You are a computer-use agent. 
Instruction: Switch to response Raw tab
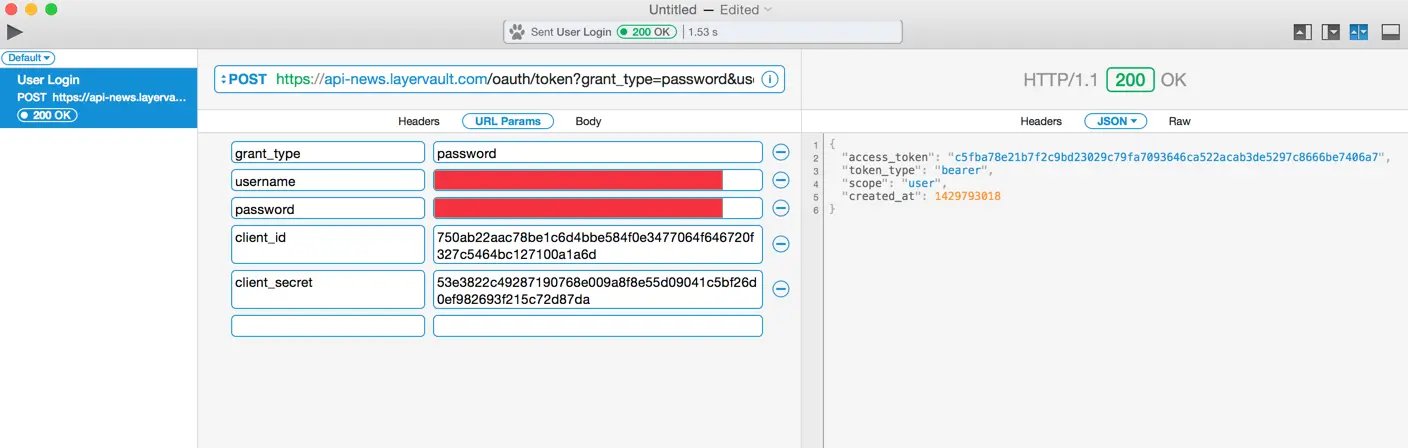[x=1180, y=121]
